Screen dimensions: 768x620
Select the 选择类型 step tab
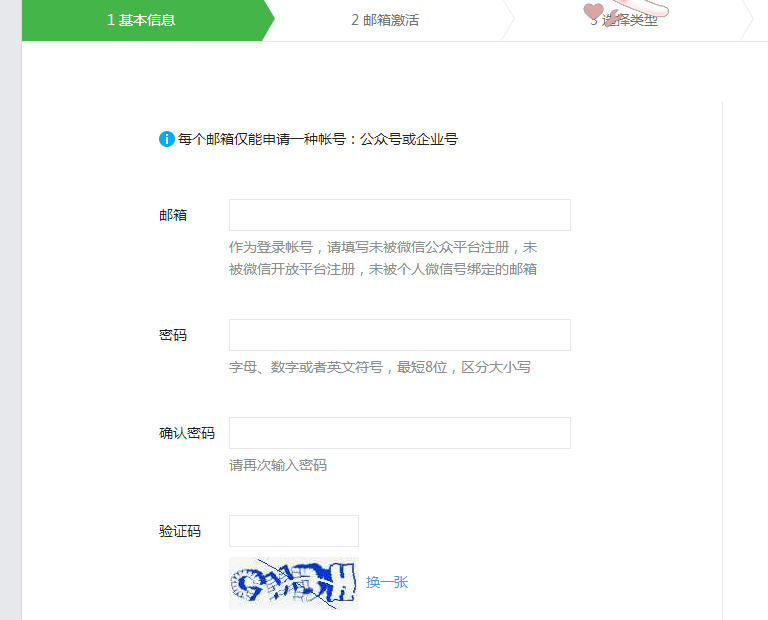[624, 20]
